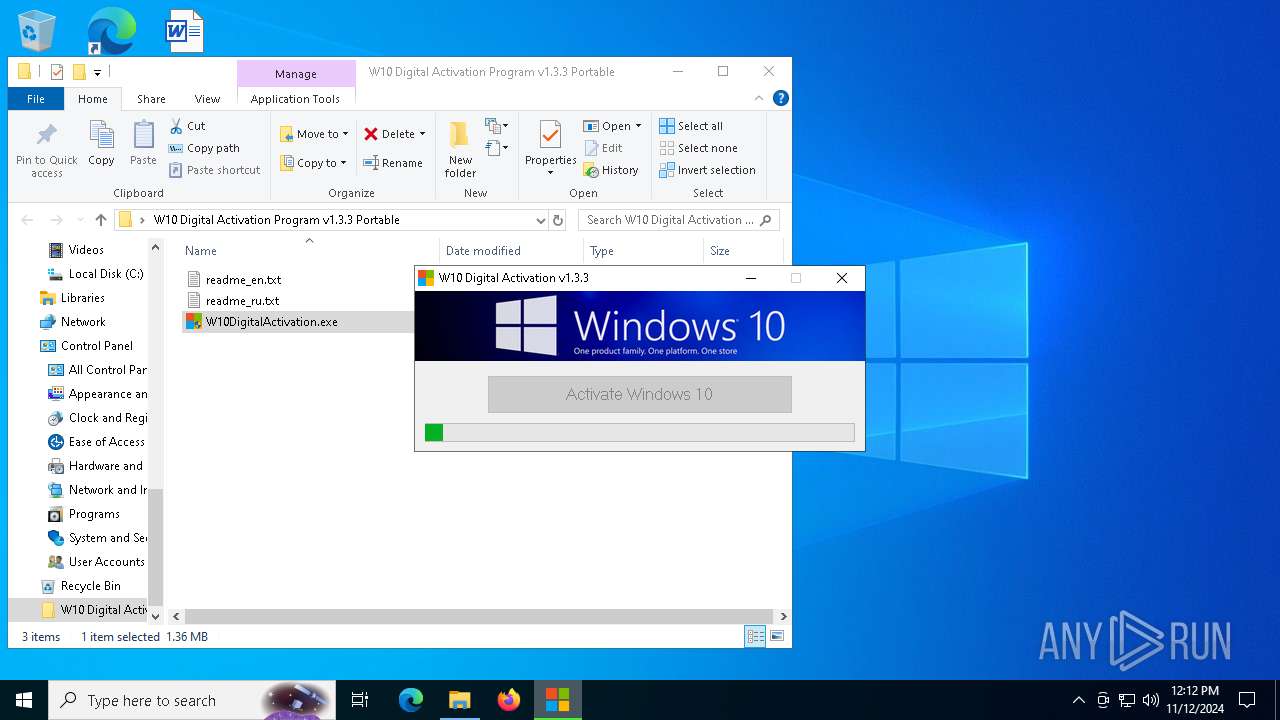This screenshot has width=1280, height=720.
Task: Select Copy path in Clipboard group
Action: point(204,148)
